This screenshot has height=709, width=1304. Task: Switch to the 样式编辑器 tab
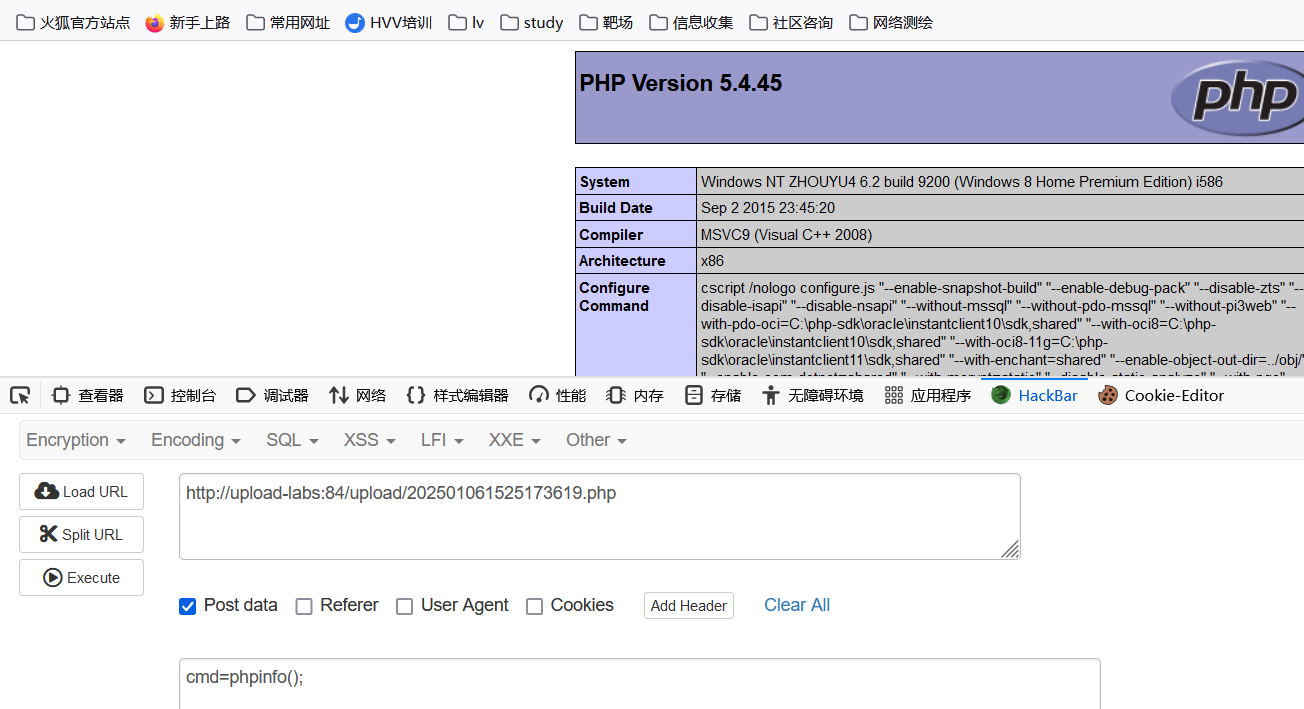point(458,395)
